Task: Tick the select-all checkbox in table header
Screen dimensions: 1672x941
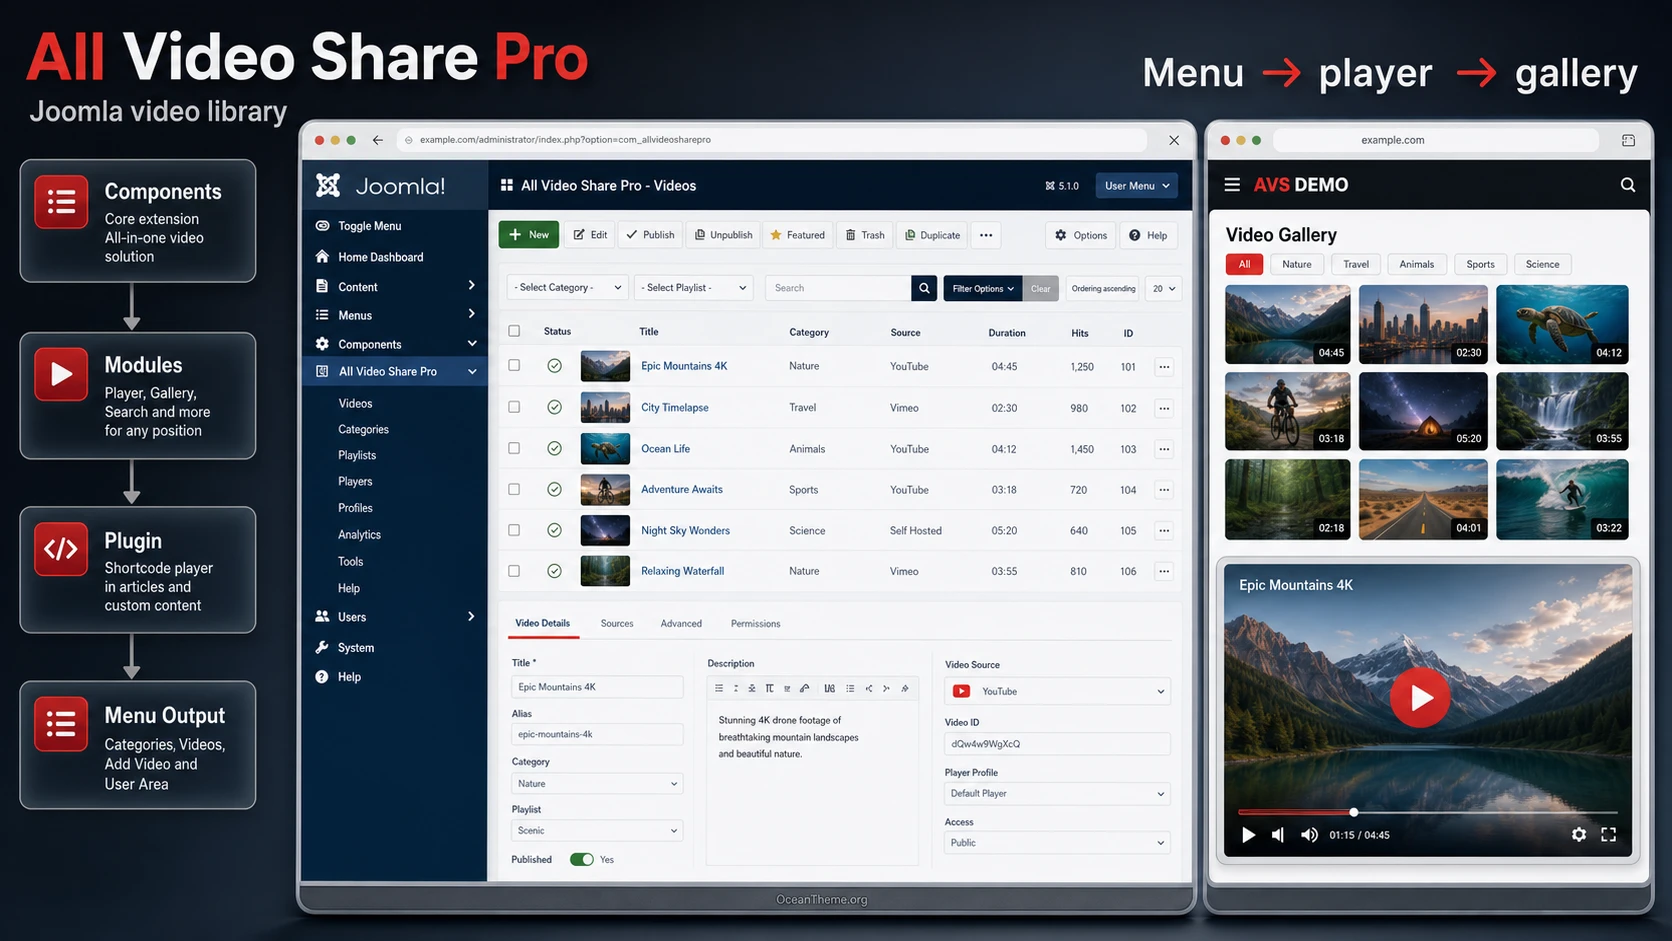Action: (514, 331)
